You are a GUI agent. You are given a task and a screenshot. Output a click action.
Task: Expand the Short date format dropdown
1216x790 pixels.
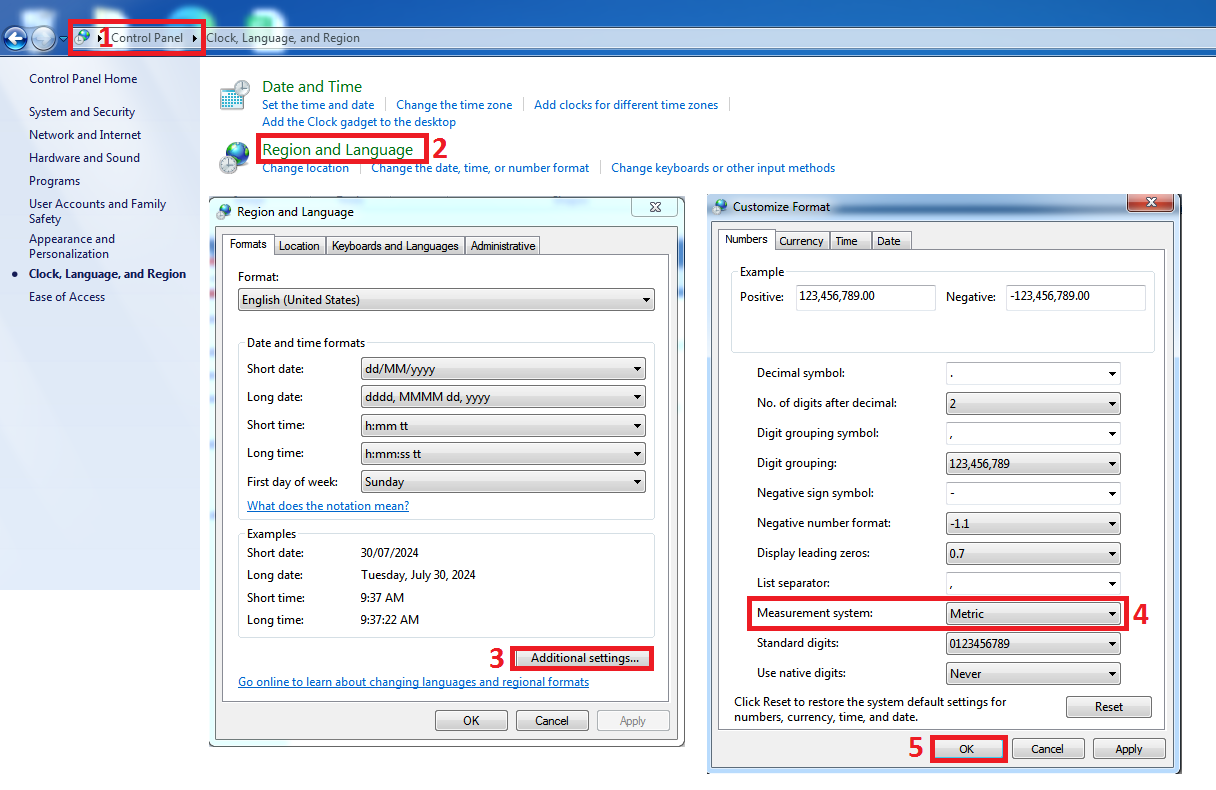tap(502, 369)
